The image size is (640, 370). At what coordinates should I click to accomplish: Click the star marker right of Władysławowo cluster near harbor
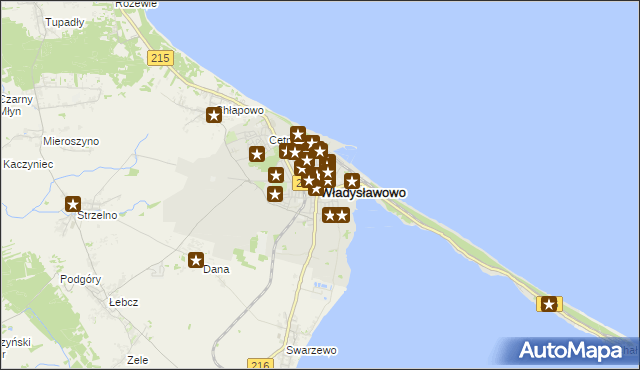click(352, 181)
